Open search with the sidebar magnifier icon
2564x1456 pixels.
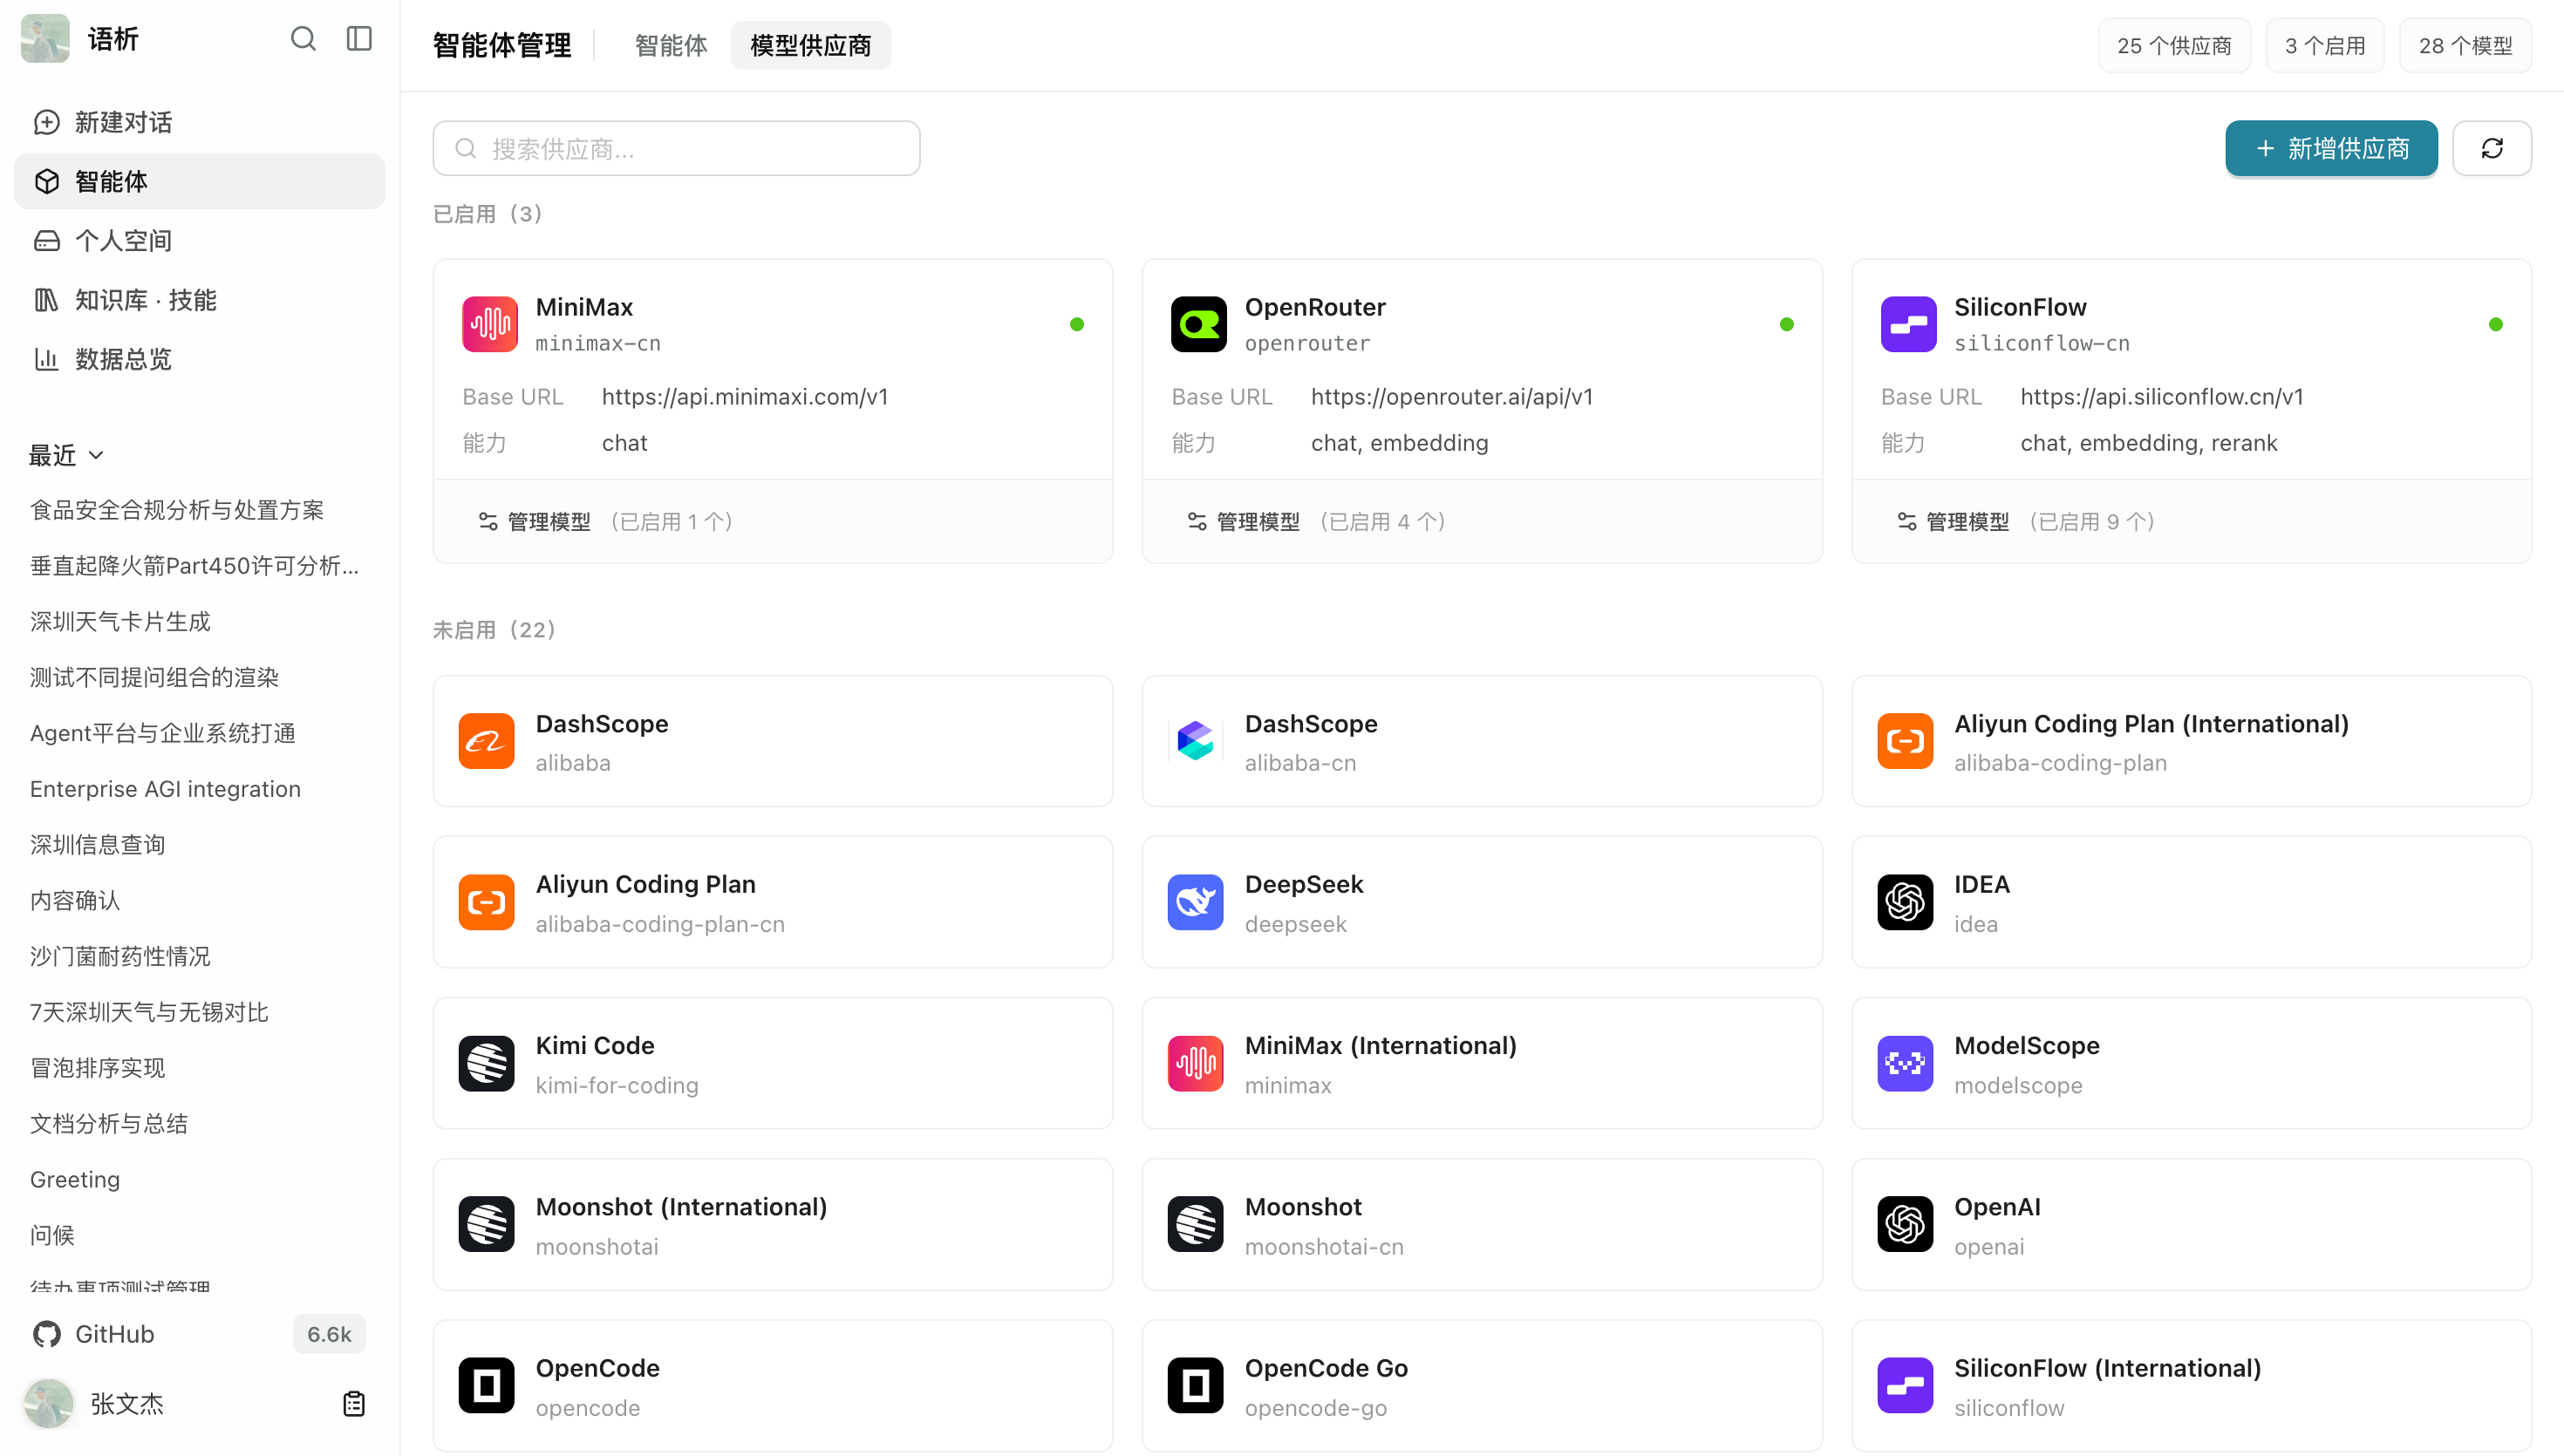pos(303,39)
